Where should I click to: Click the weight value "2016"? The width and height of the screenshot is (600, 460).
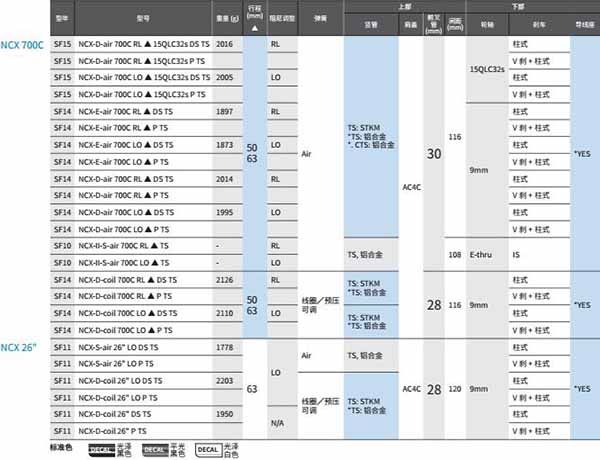tap(224, 44)
